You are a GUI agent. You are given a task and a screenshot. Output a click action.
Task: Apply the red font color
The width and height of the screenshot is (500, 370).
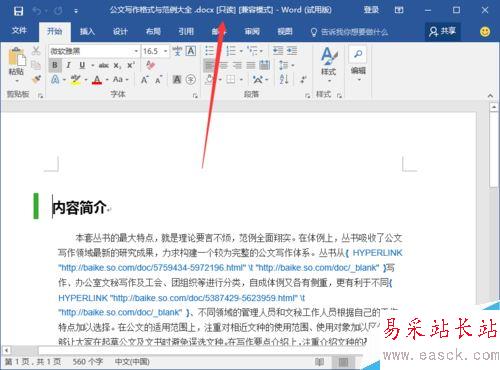pos(97,80)
